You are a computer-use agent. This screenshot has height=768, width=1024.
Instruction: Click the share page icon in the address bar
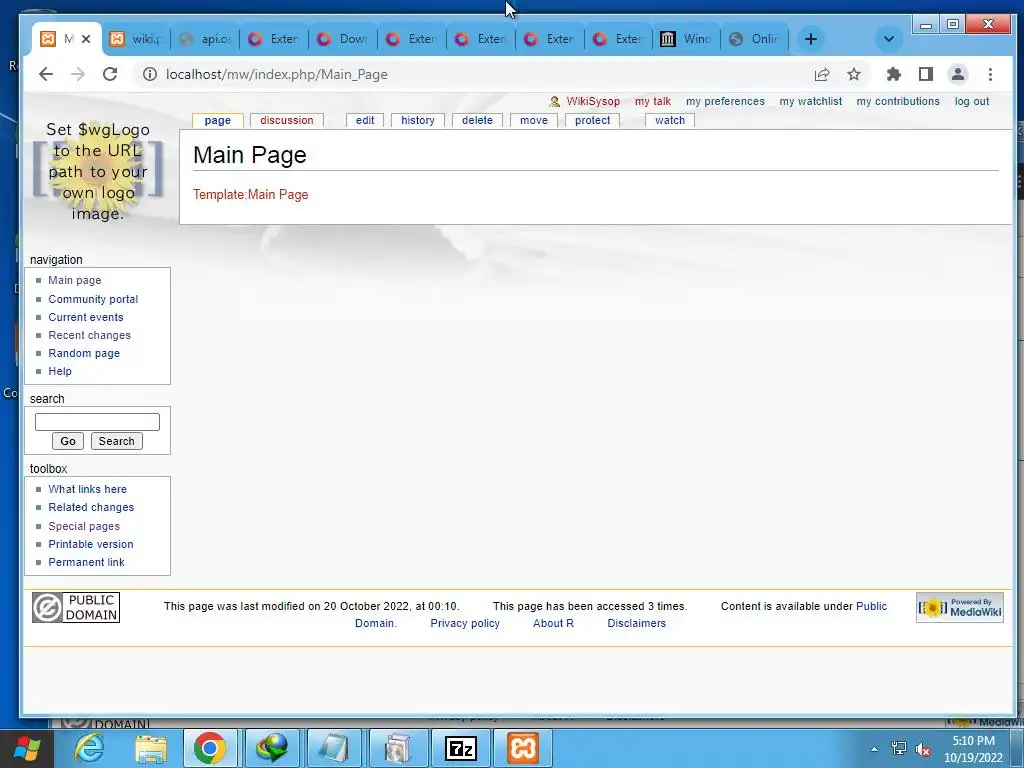click(822, 74)
